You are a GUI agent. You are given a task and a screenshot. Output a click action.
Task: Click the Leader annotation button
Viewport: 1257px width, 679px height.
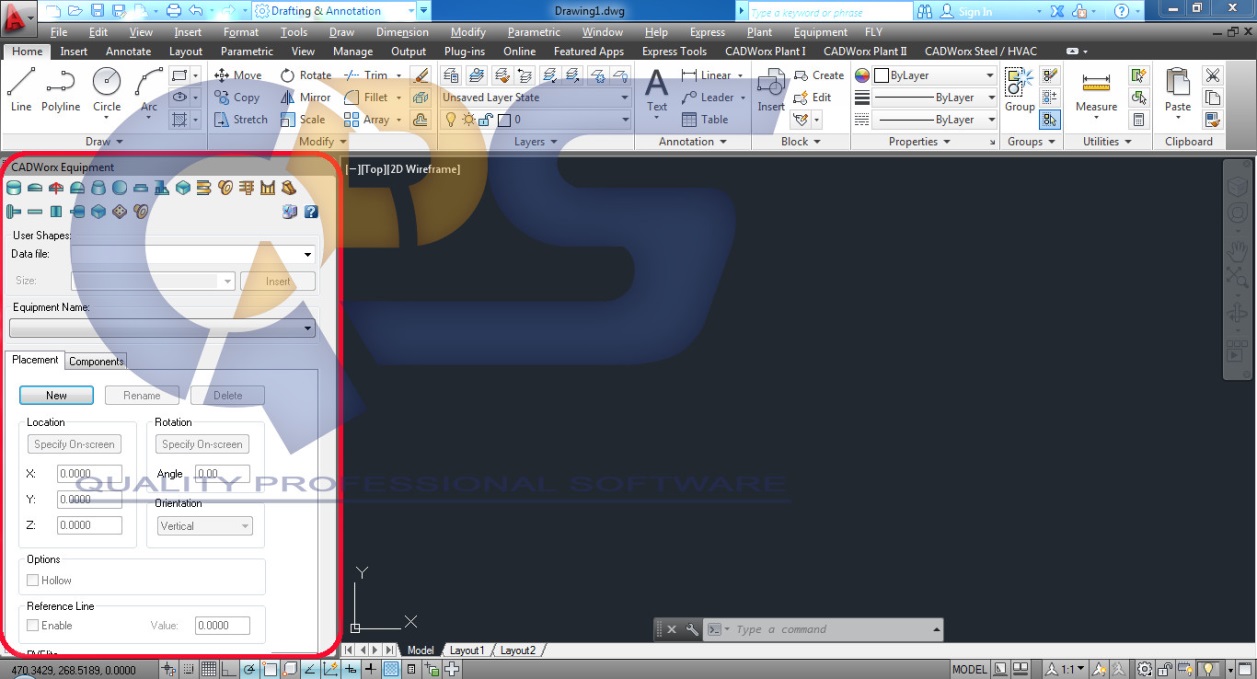[708, 97]
